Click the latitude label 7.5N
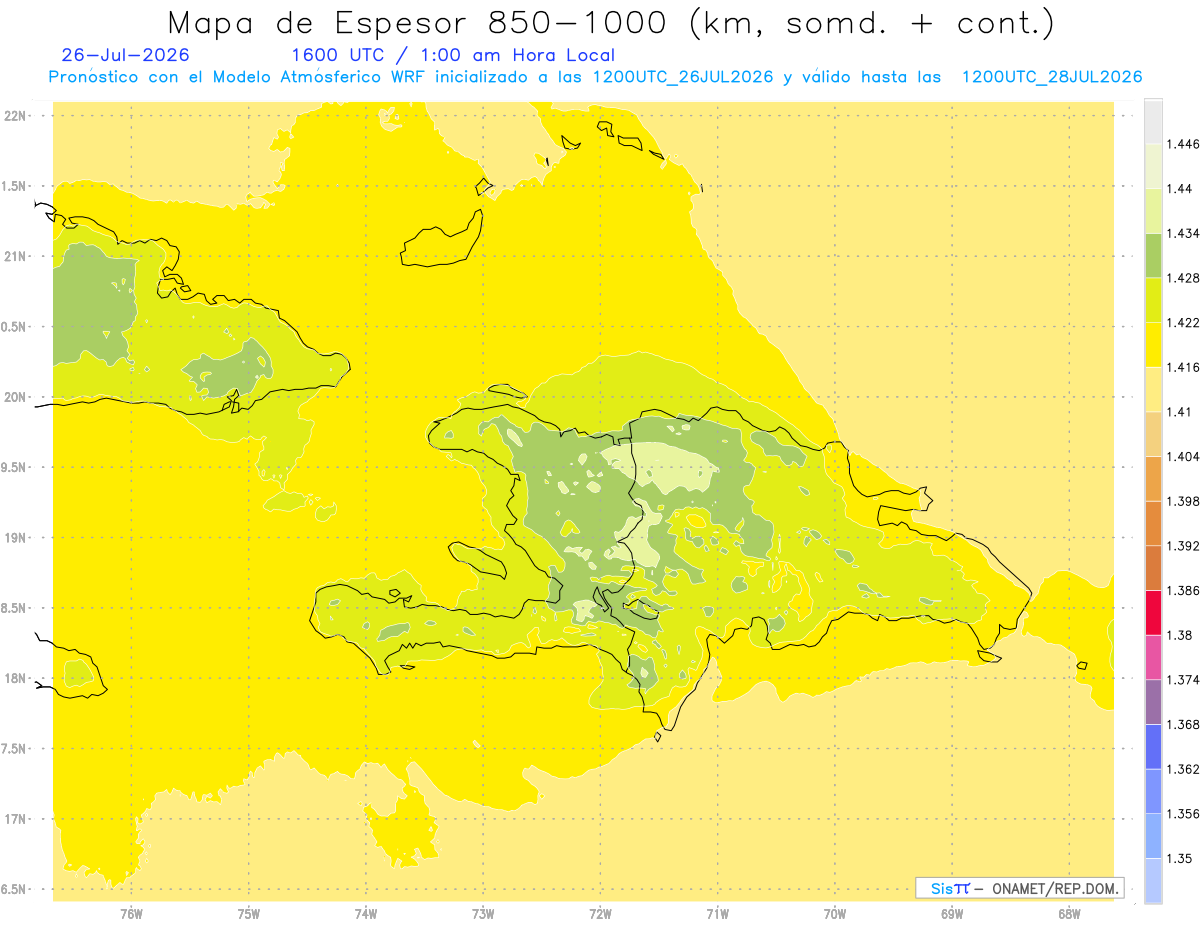 coord(14,749)
